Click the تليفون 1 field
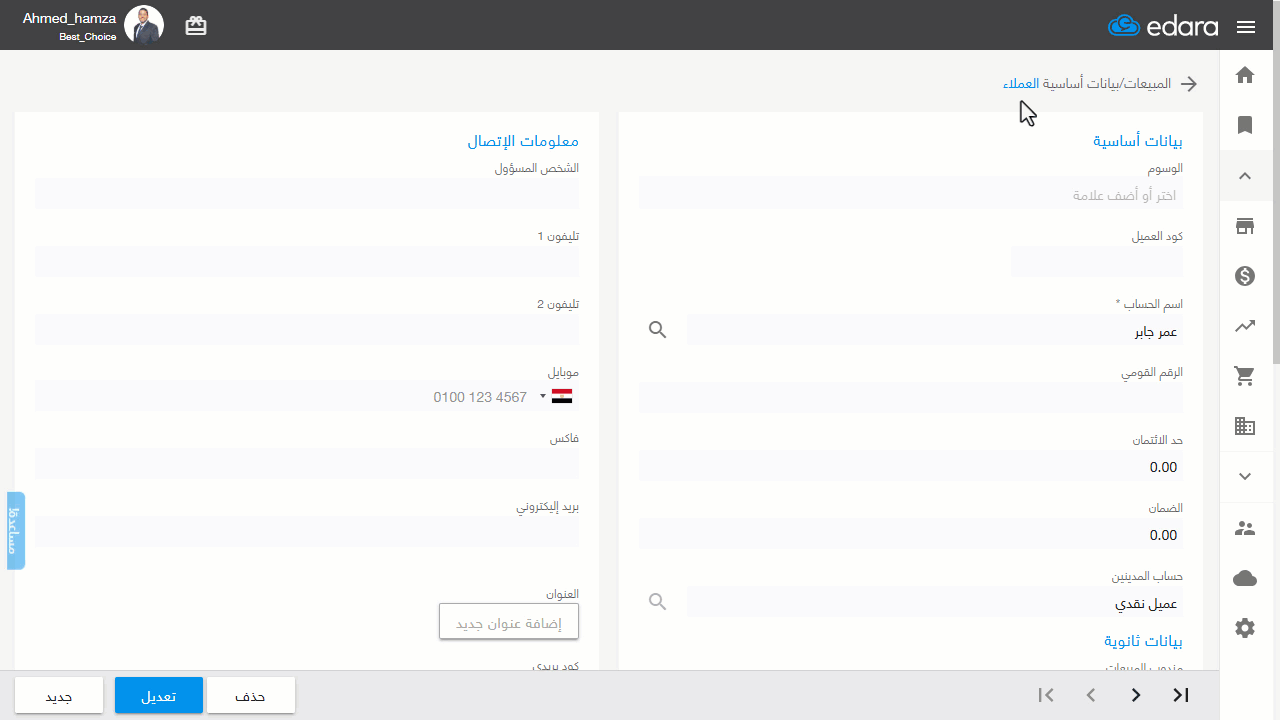Viewport: 1280px width, 720px height. [x=307, y=262]
